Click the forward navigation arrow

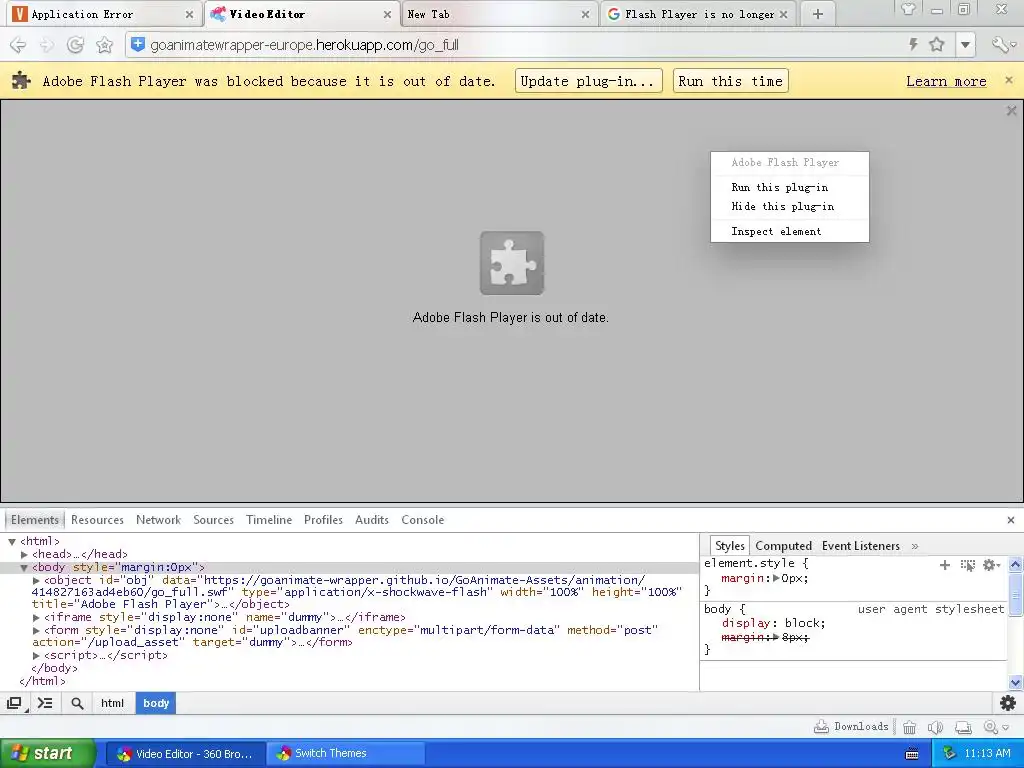pyautogui.click(x=46, y=45)
